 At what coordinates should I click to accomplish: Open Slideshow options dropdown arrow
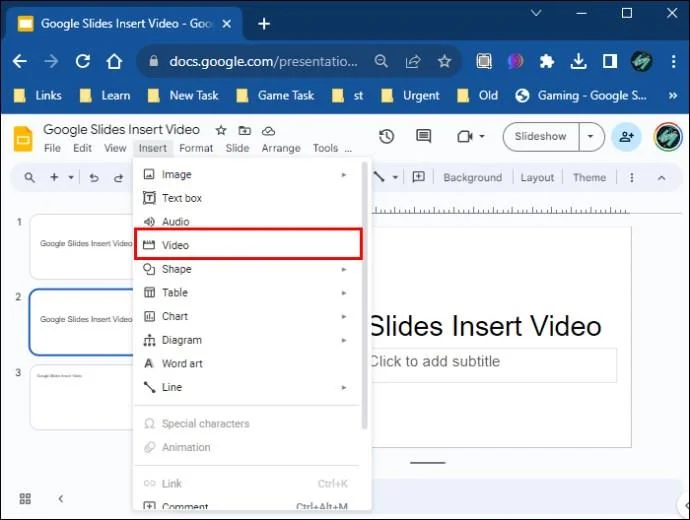coord(591,136)
